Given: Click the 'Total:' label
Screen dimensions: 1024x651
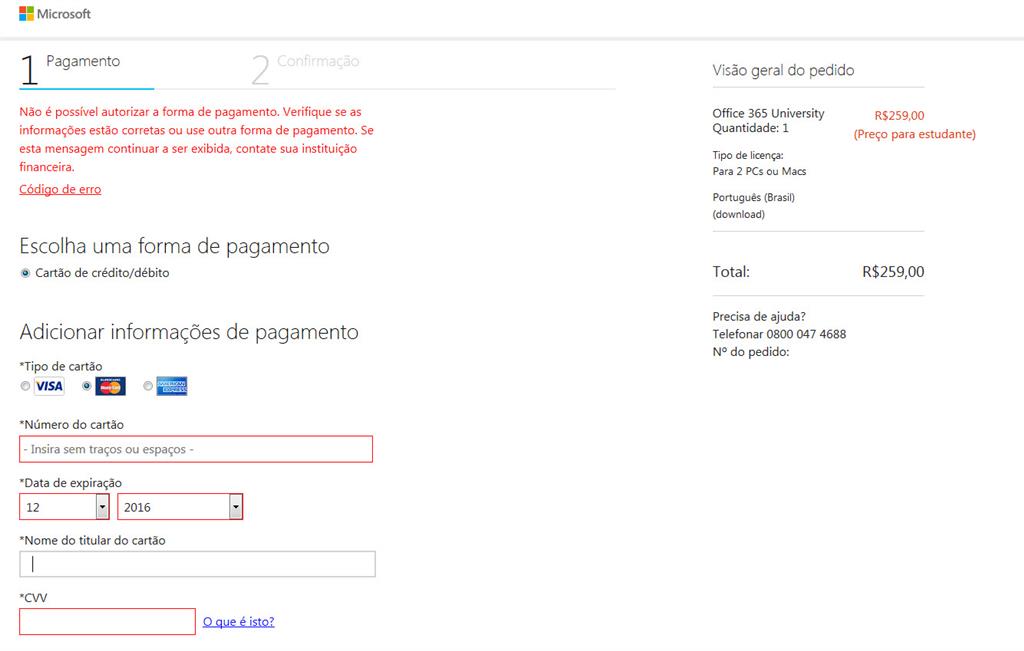Looking at the screenshot, I should pos(731,272).
